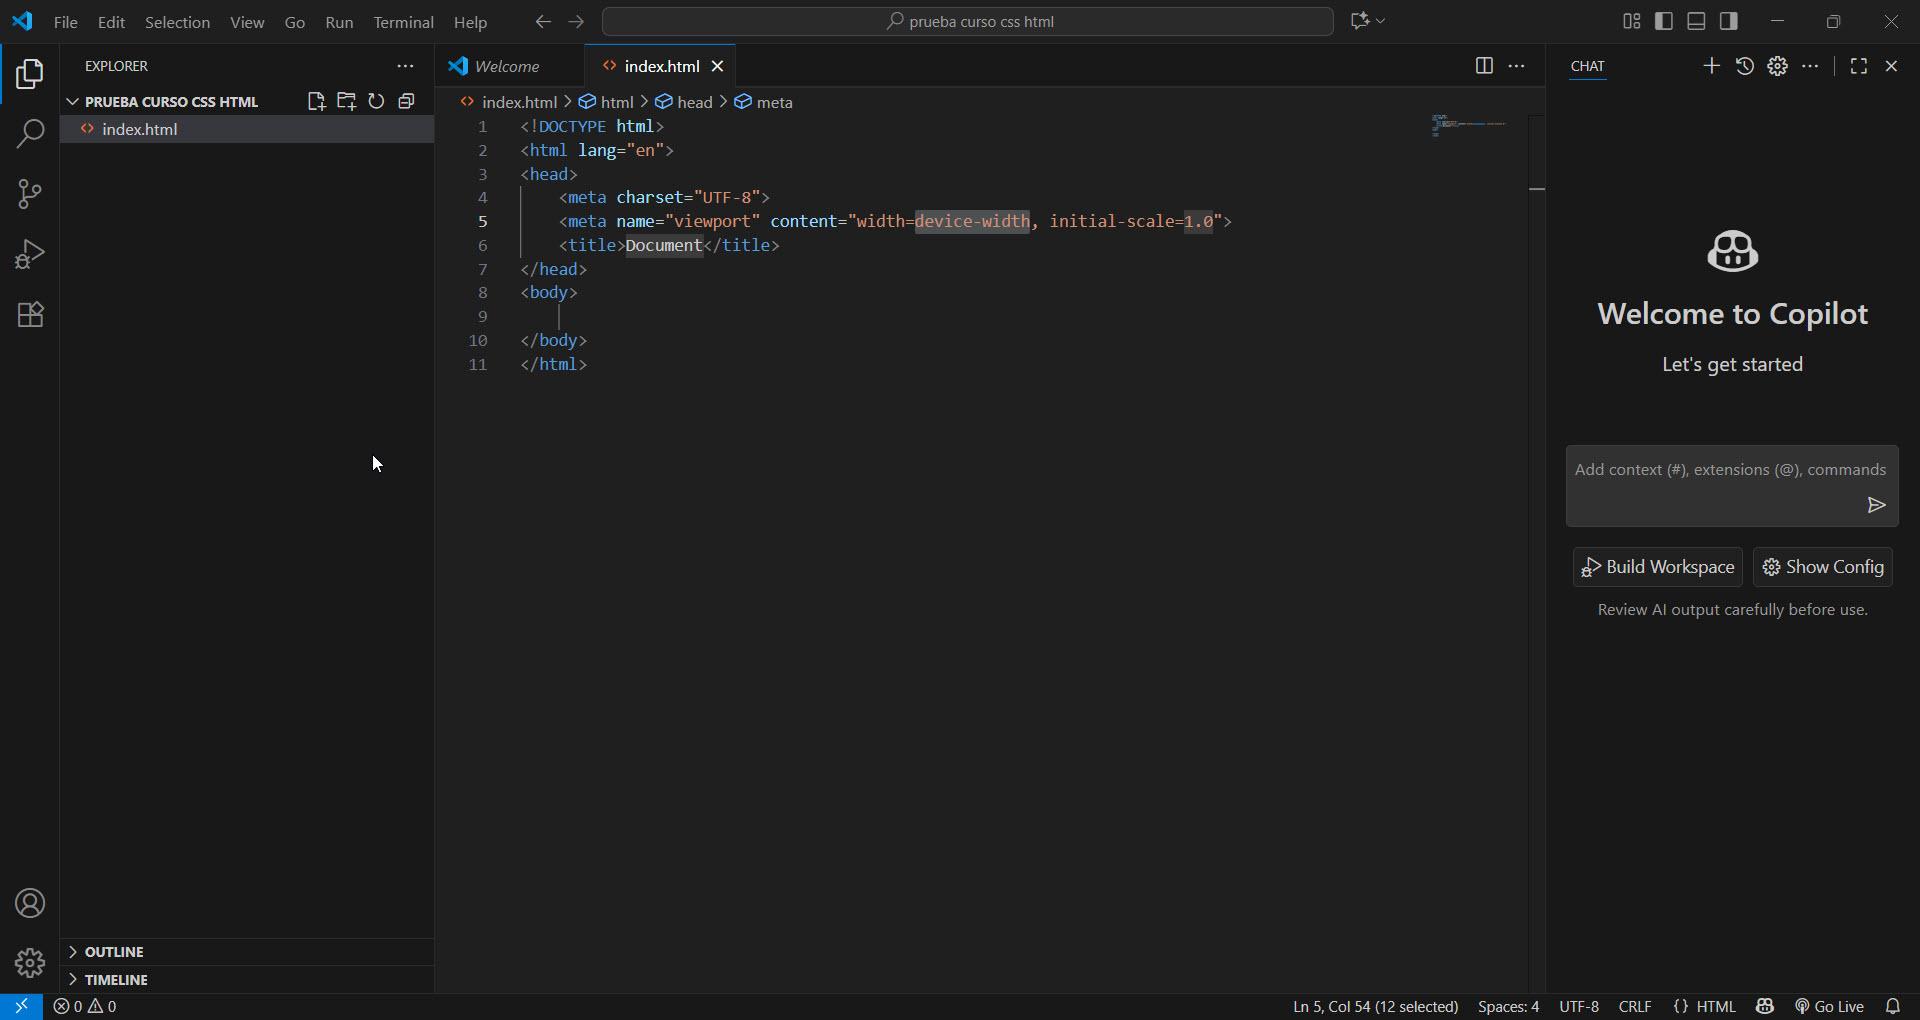Screen dimensions: 1920x1020
Task: Open notifications bell
Action: tap(1893, 1007)
